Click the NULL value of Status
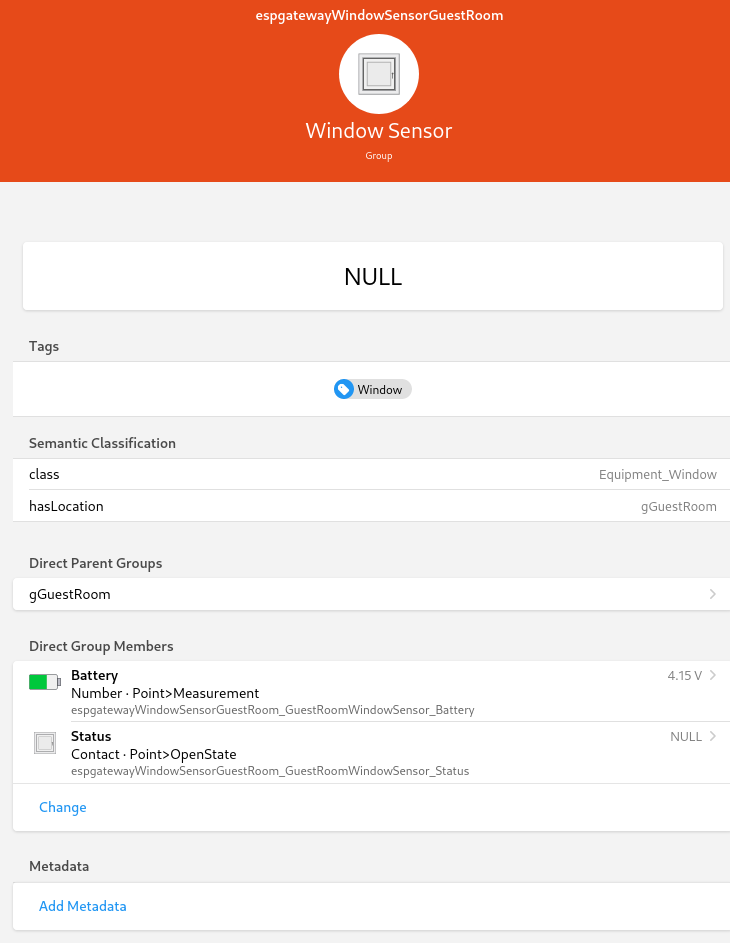 [686, 737]
